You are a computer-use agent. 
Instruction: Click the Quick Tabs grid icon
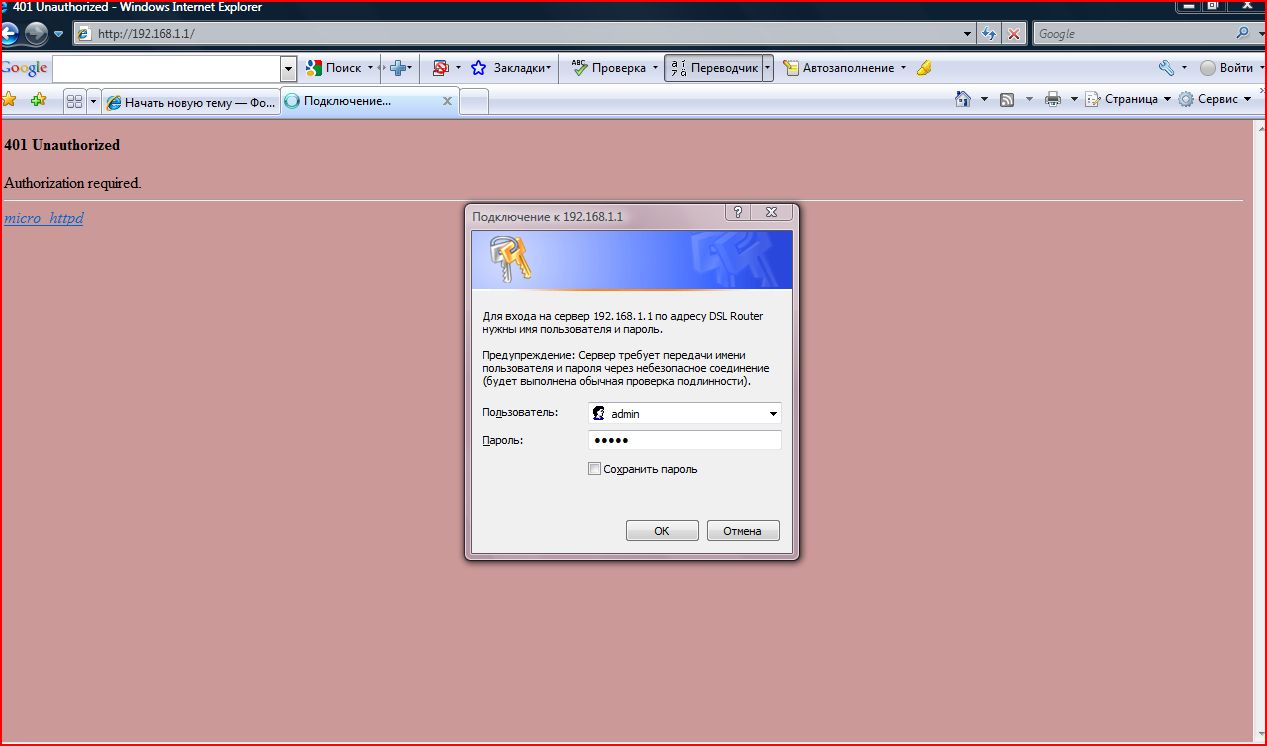[x=74, y=101]
